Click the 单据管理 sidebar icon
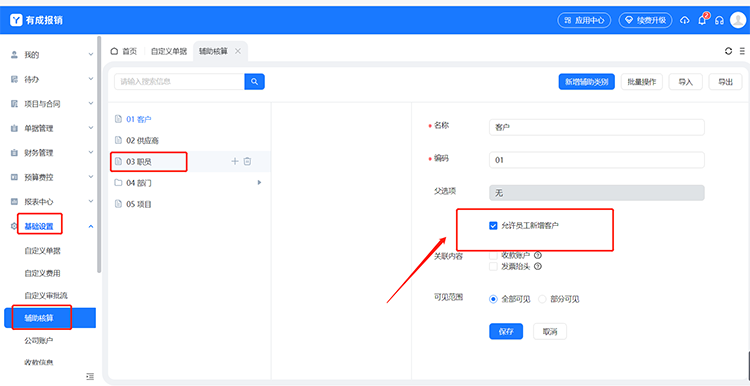Screen dimensions: 750x386 (x=14, y=128)
